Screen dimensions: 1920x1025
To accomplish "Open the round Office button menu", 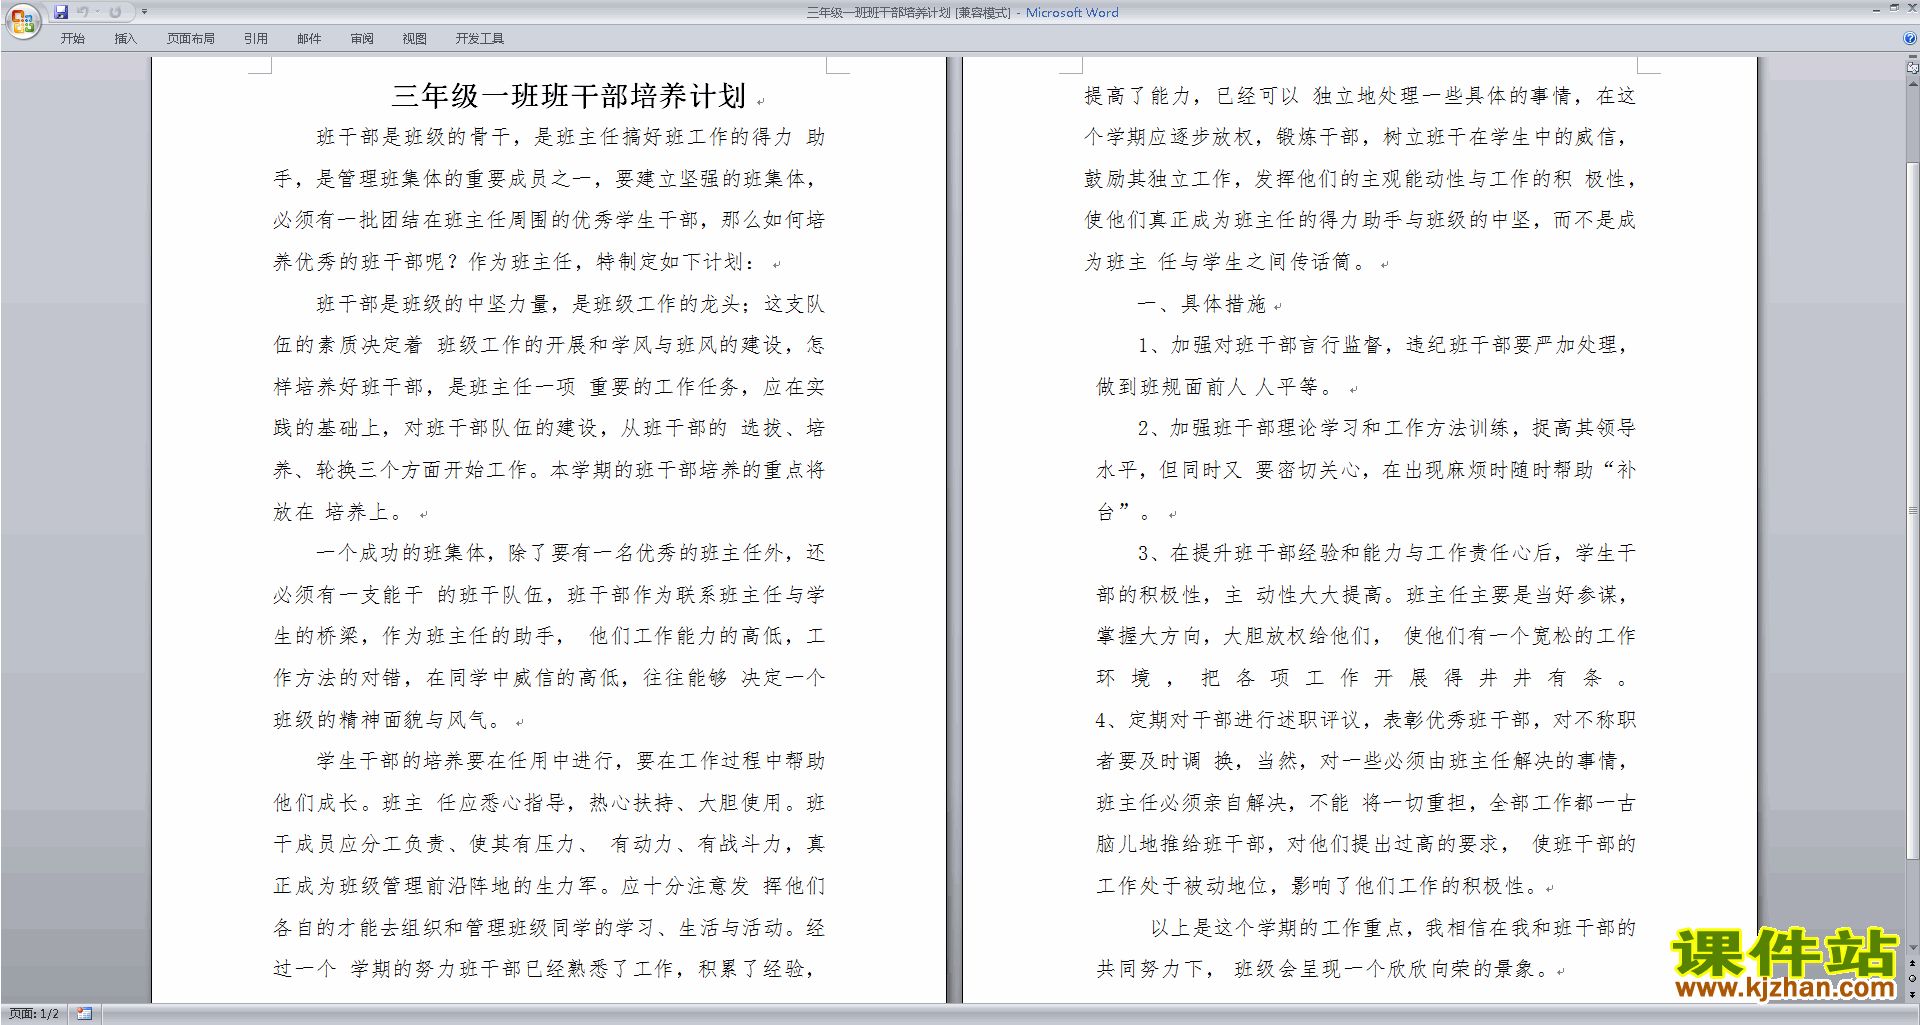I will tap(22, 20).
